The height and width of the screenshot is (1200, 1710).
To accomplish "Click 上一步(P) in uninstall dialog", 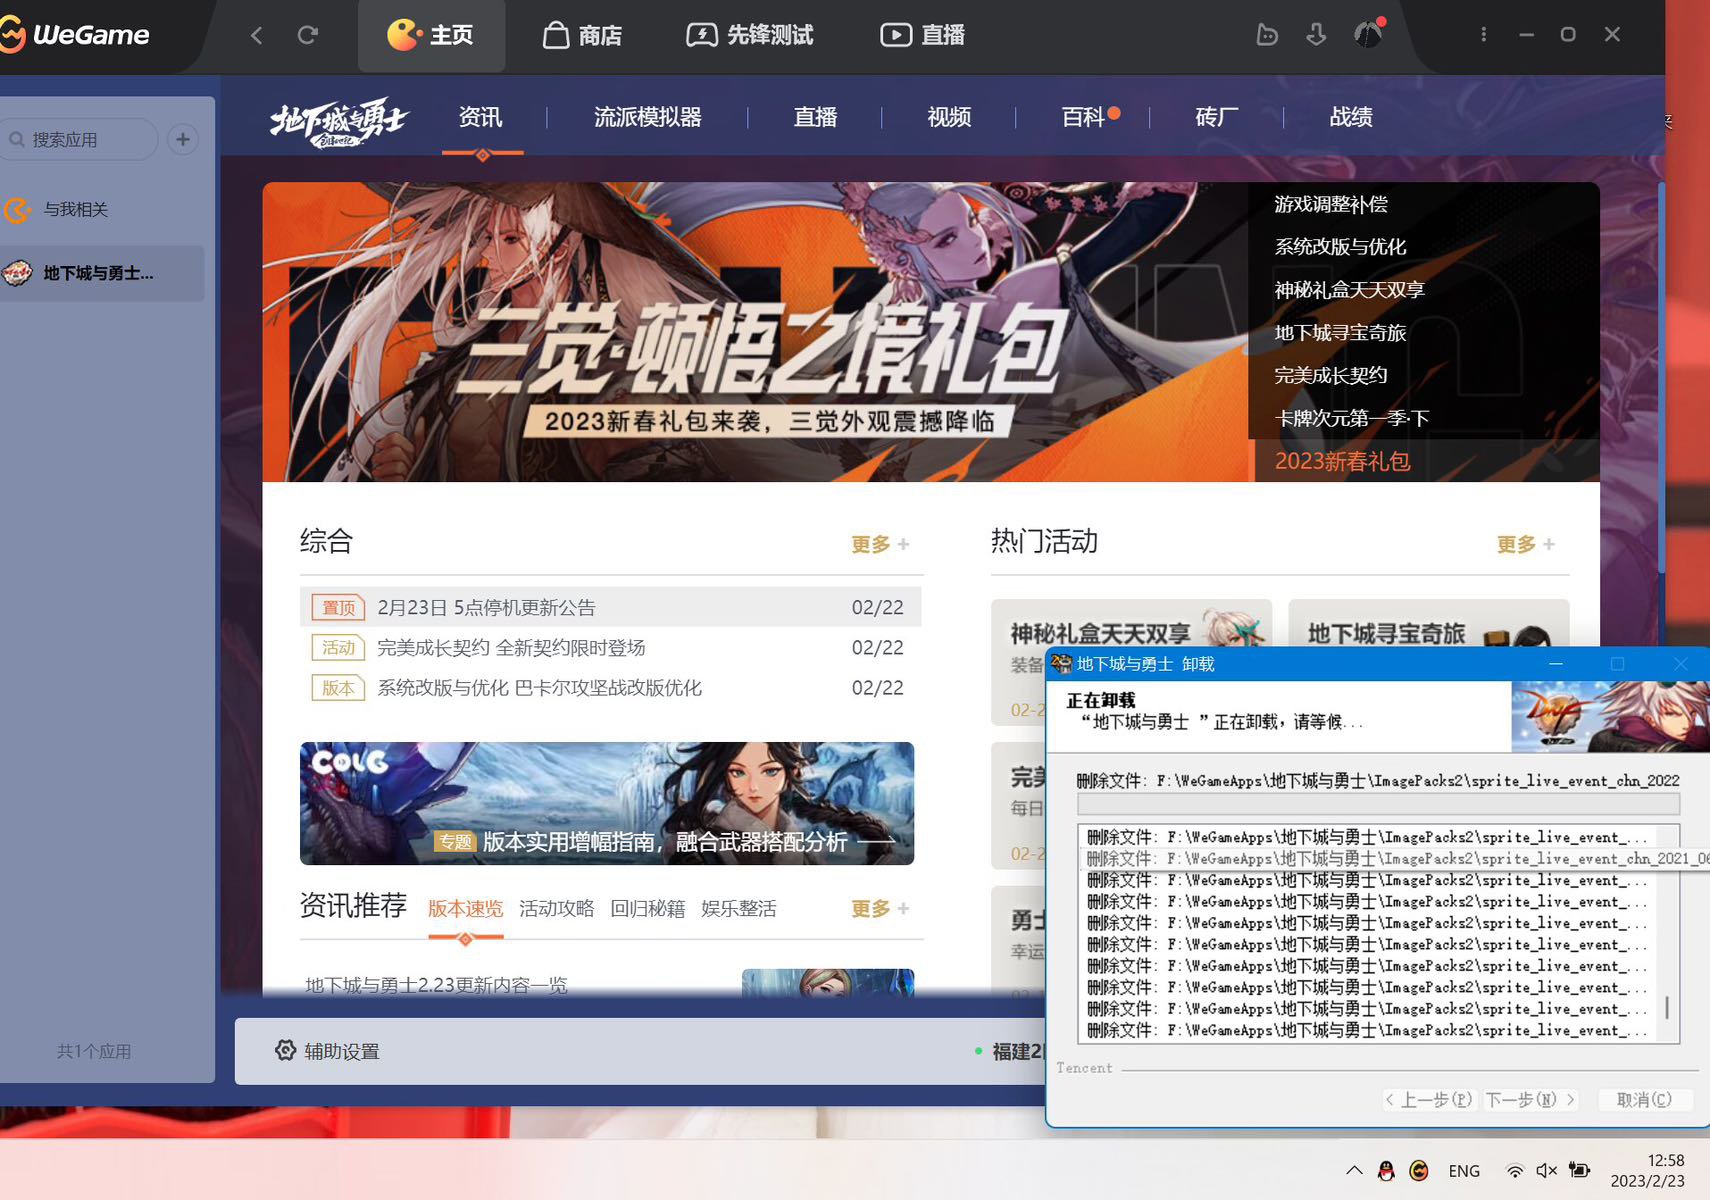I will point(1429,1100).
